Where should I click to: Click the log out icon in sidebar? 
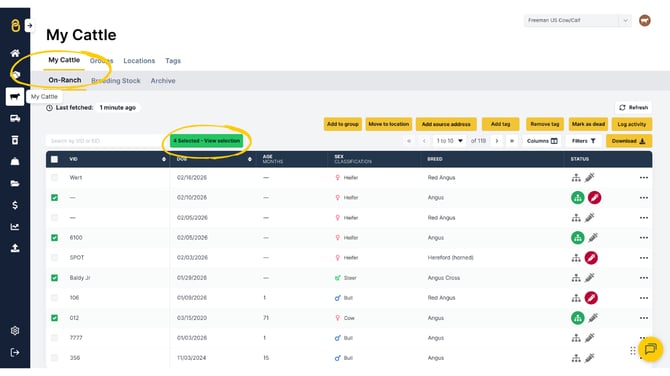click(15, 352)
